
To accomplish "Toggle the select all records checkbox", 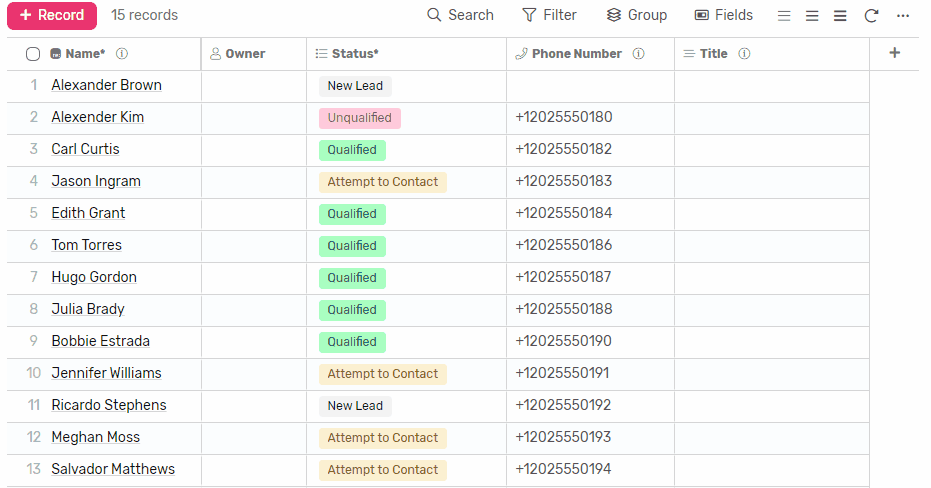I will coord(33,54).
